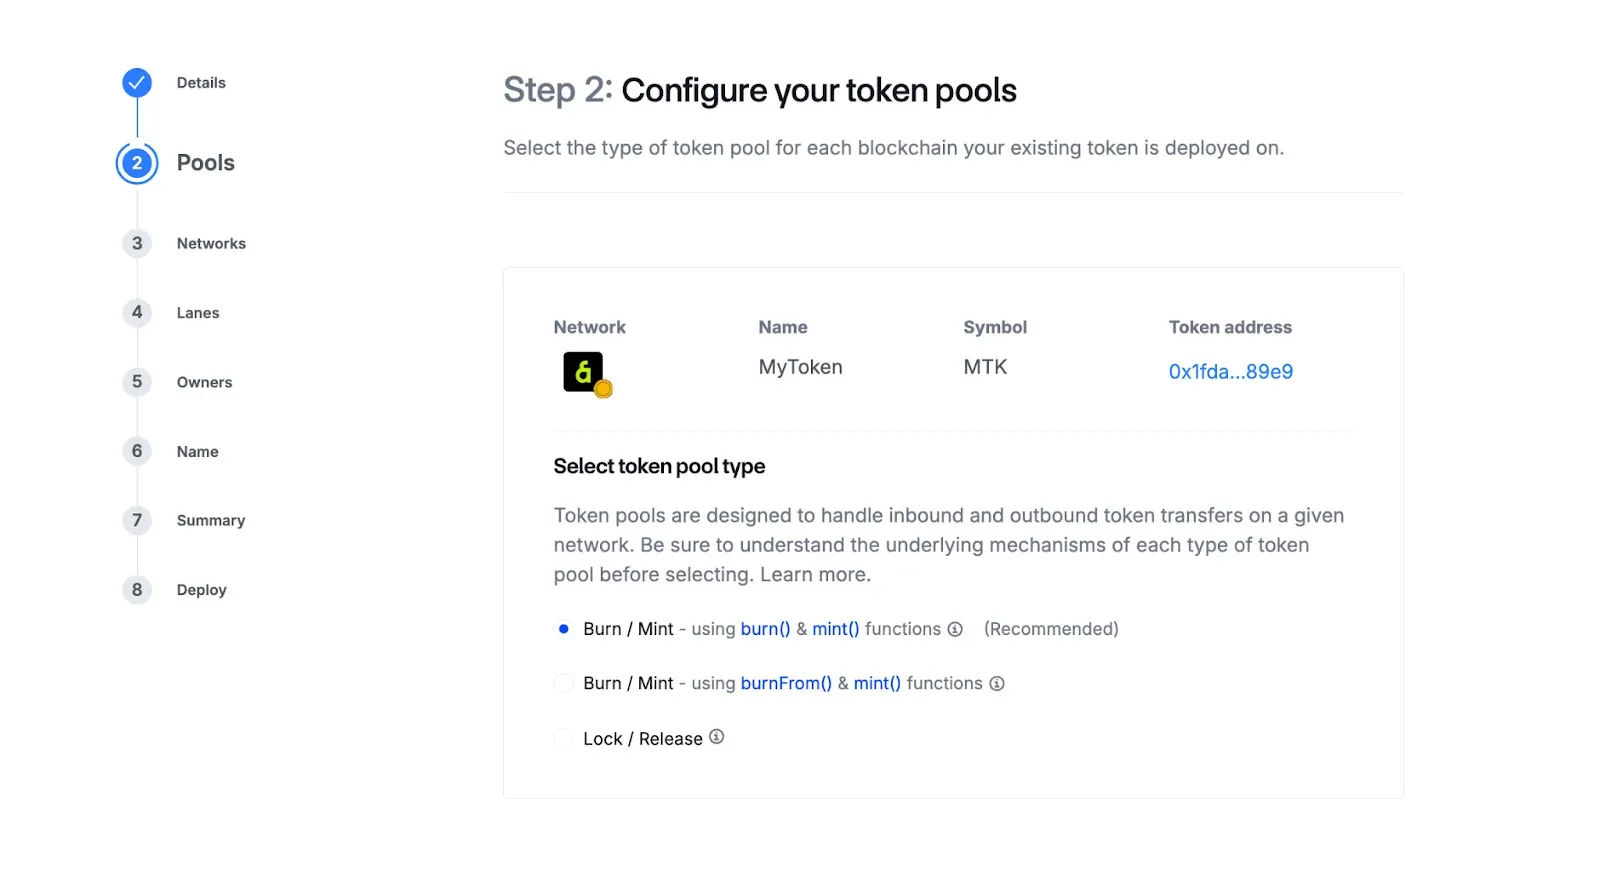Open the token address 0x1fda...89e9 link
1600x878 pixels.
1230,372
